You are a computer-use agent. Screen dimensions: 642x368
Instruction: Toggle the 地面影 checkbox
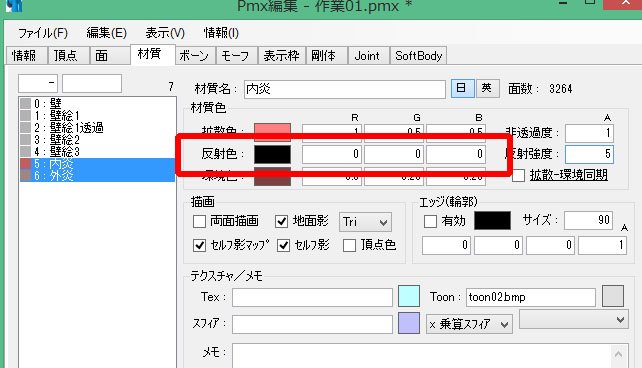tap(281, 221)
